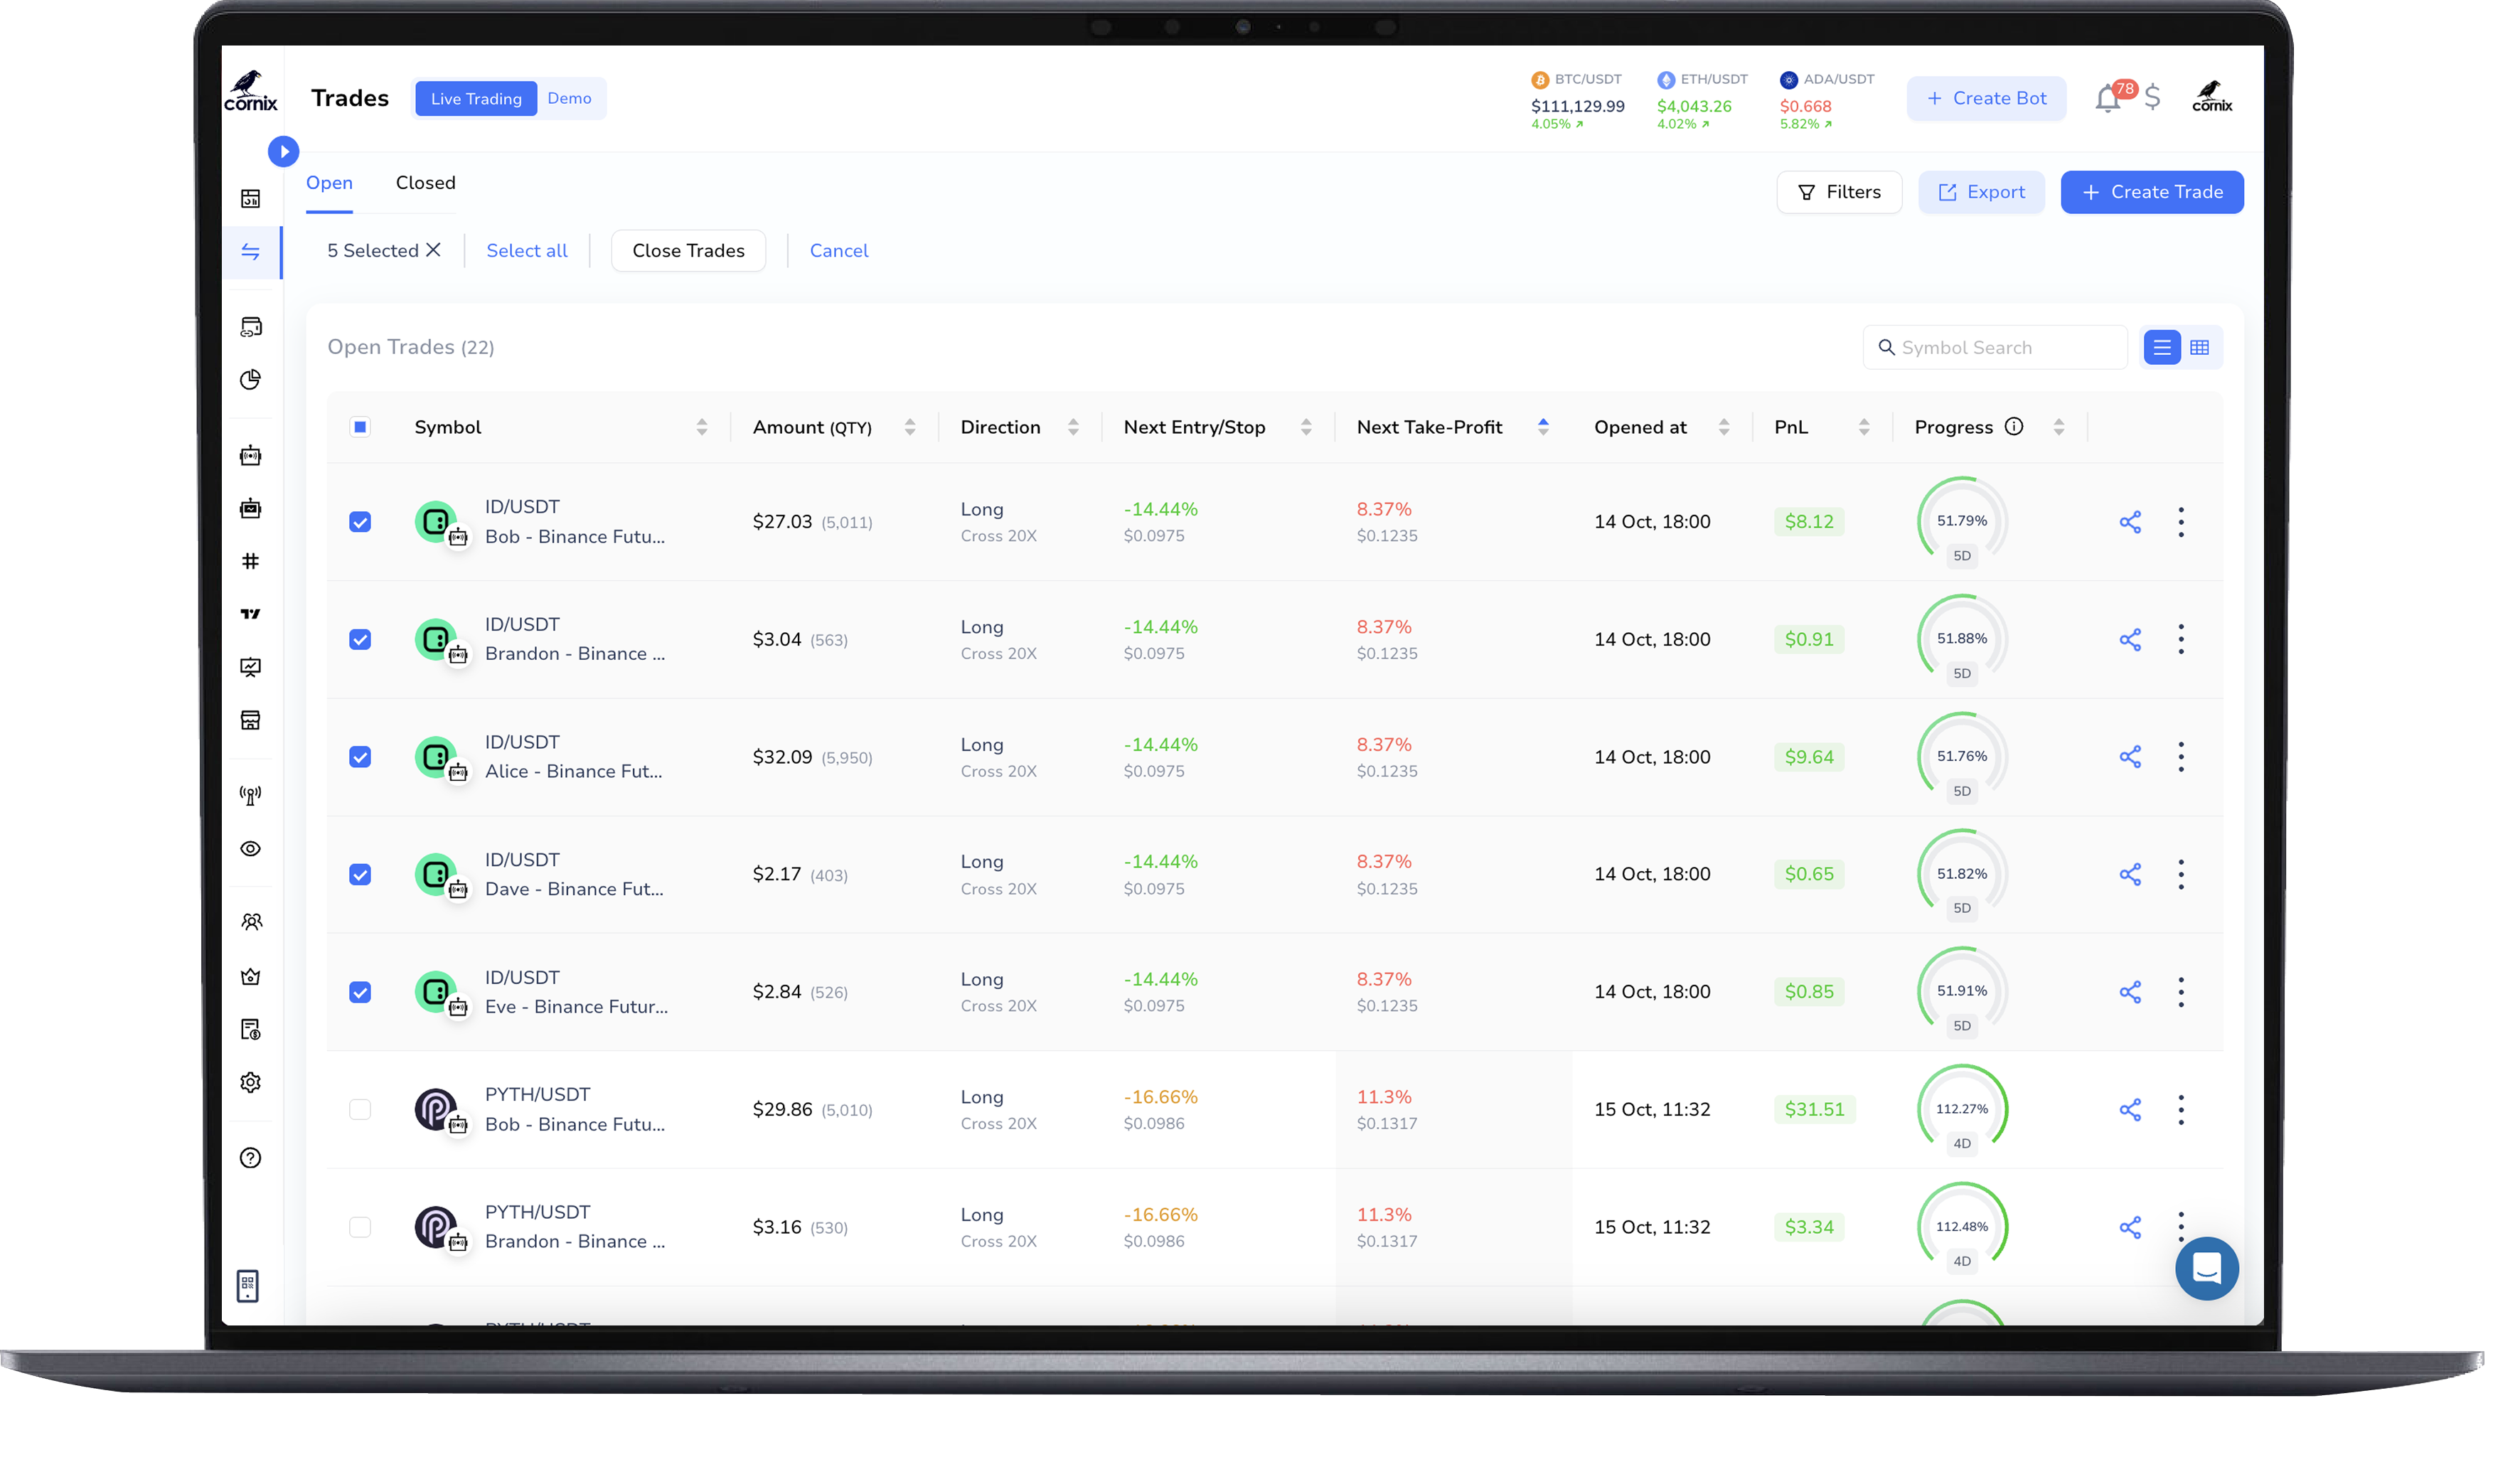This screenshot has height=1462, width=2520.
Task: Toggle the header select-all checkbox
Action: (x=360, y=427)
